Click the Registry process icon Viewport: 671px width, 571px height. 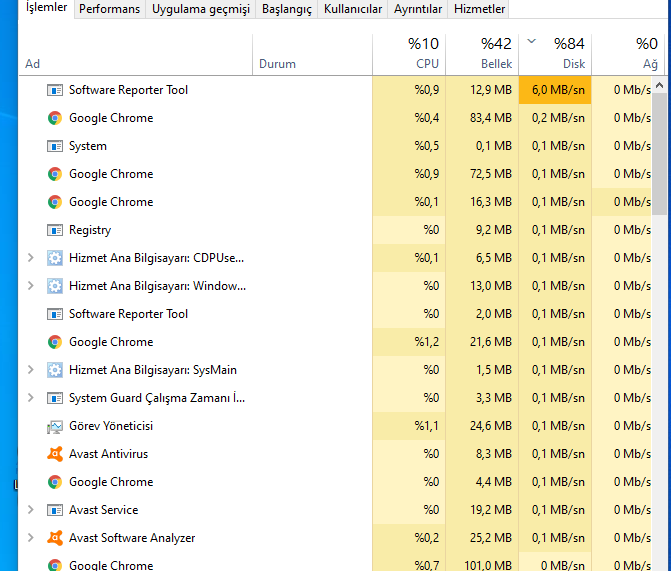55,230
